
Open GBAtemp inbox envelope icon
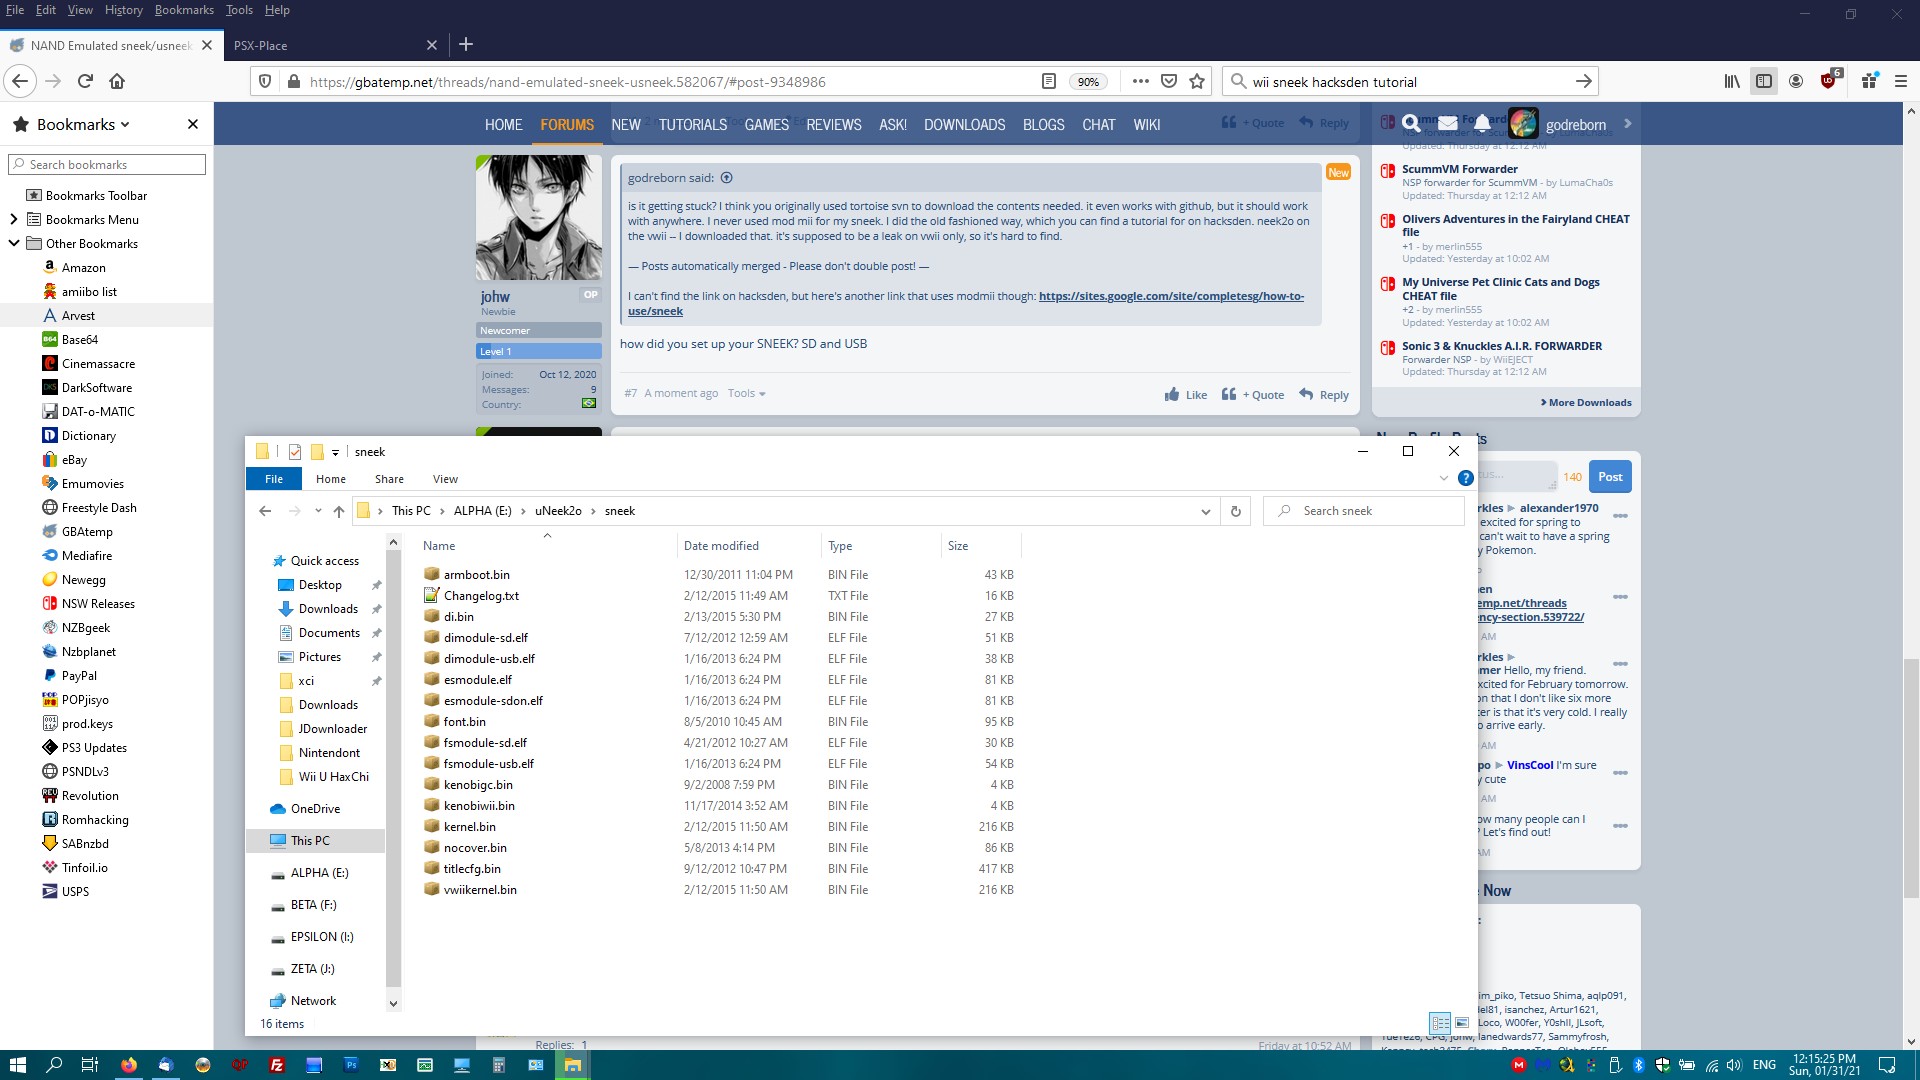pyautogui.click(x=1447, y=124)
